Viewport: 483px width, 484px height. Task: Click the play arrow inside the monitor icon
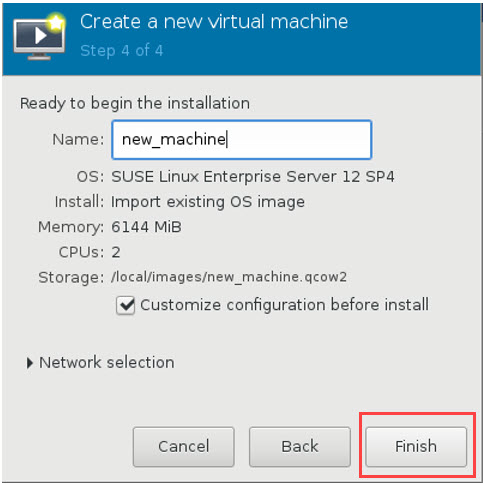40,36
